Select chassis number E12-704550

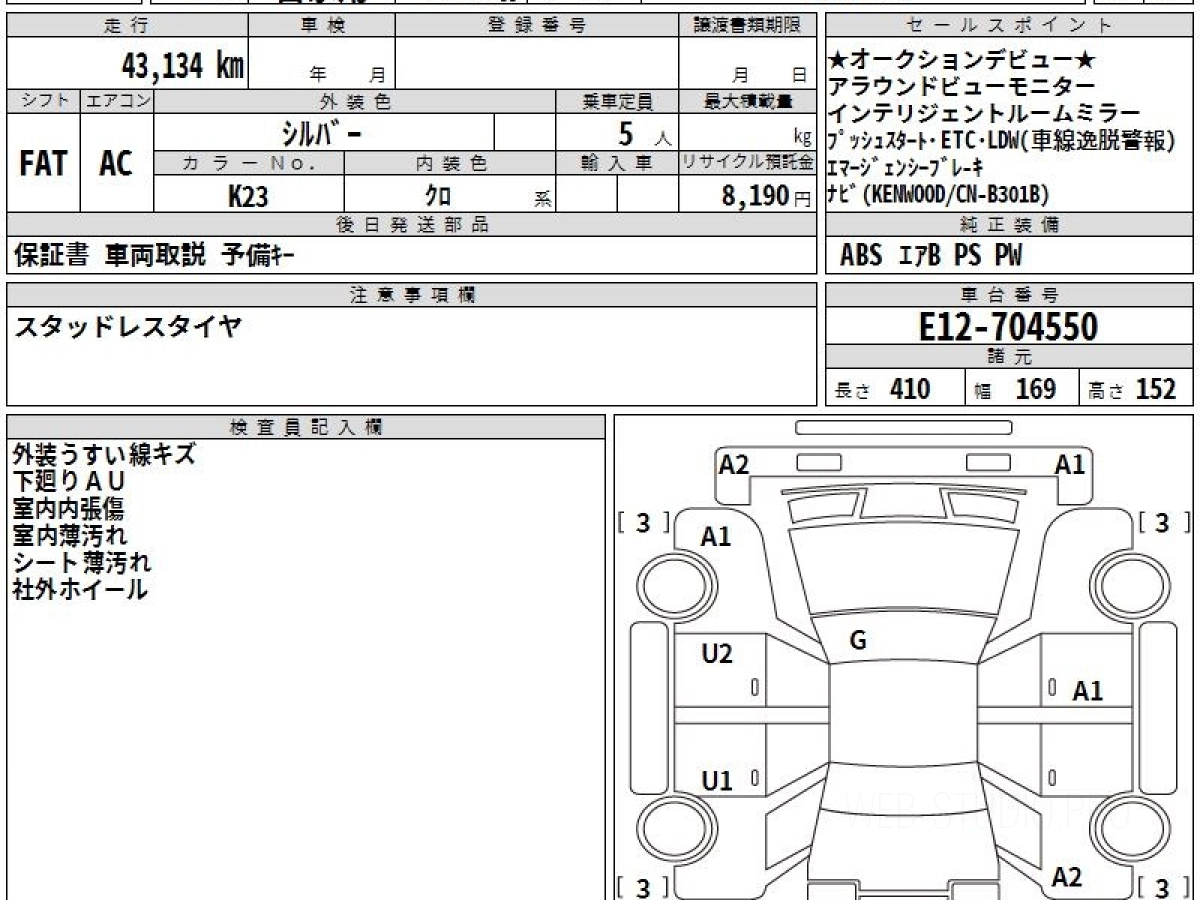click(1009, 327)
